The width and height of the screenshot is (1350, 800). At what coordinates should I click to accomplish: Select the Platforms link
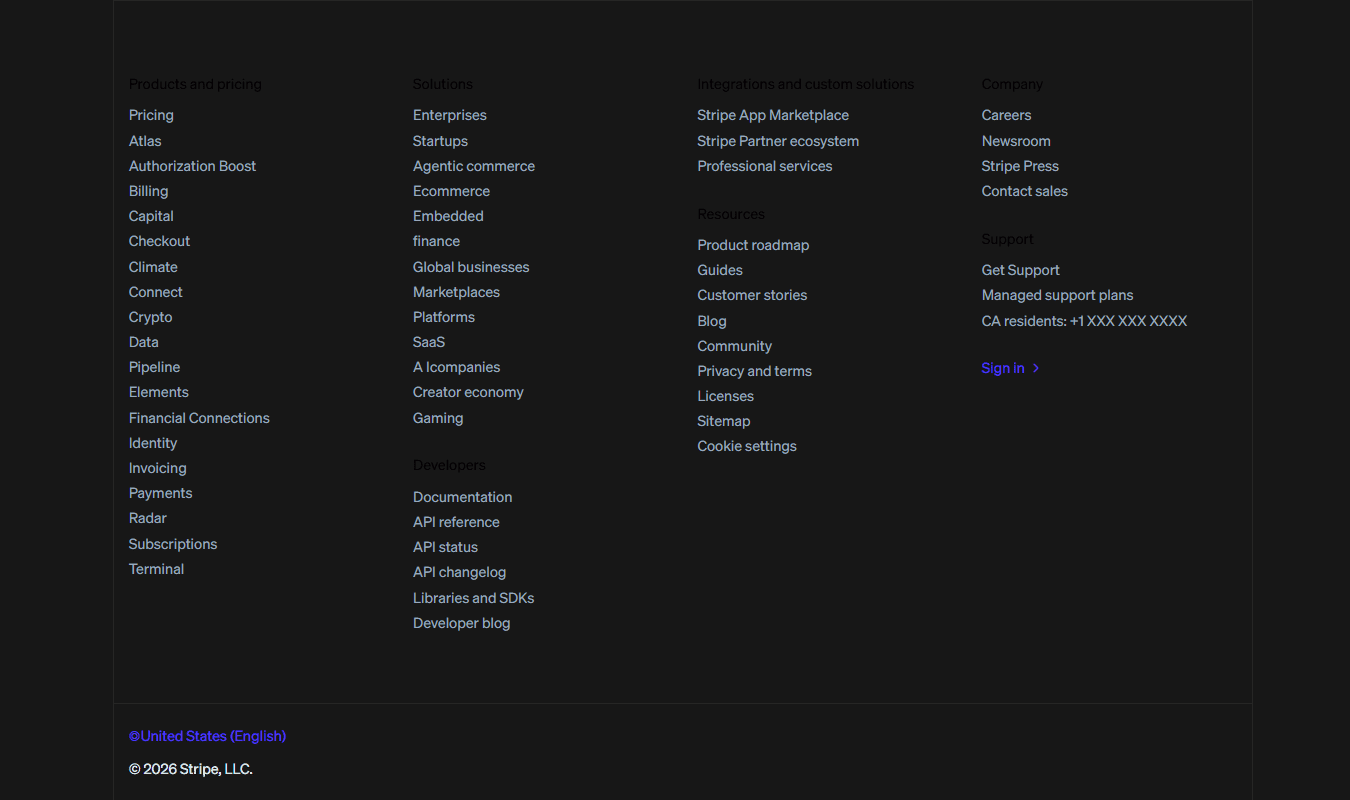click(444, 317)
